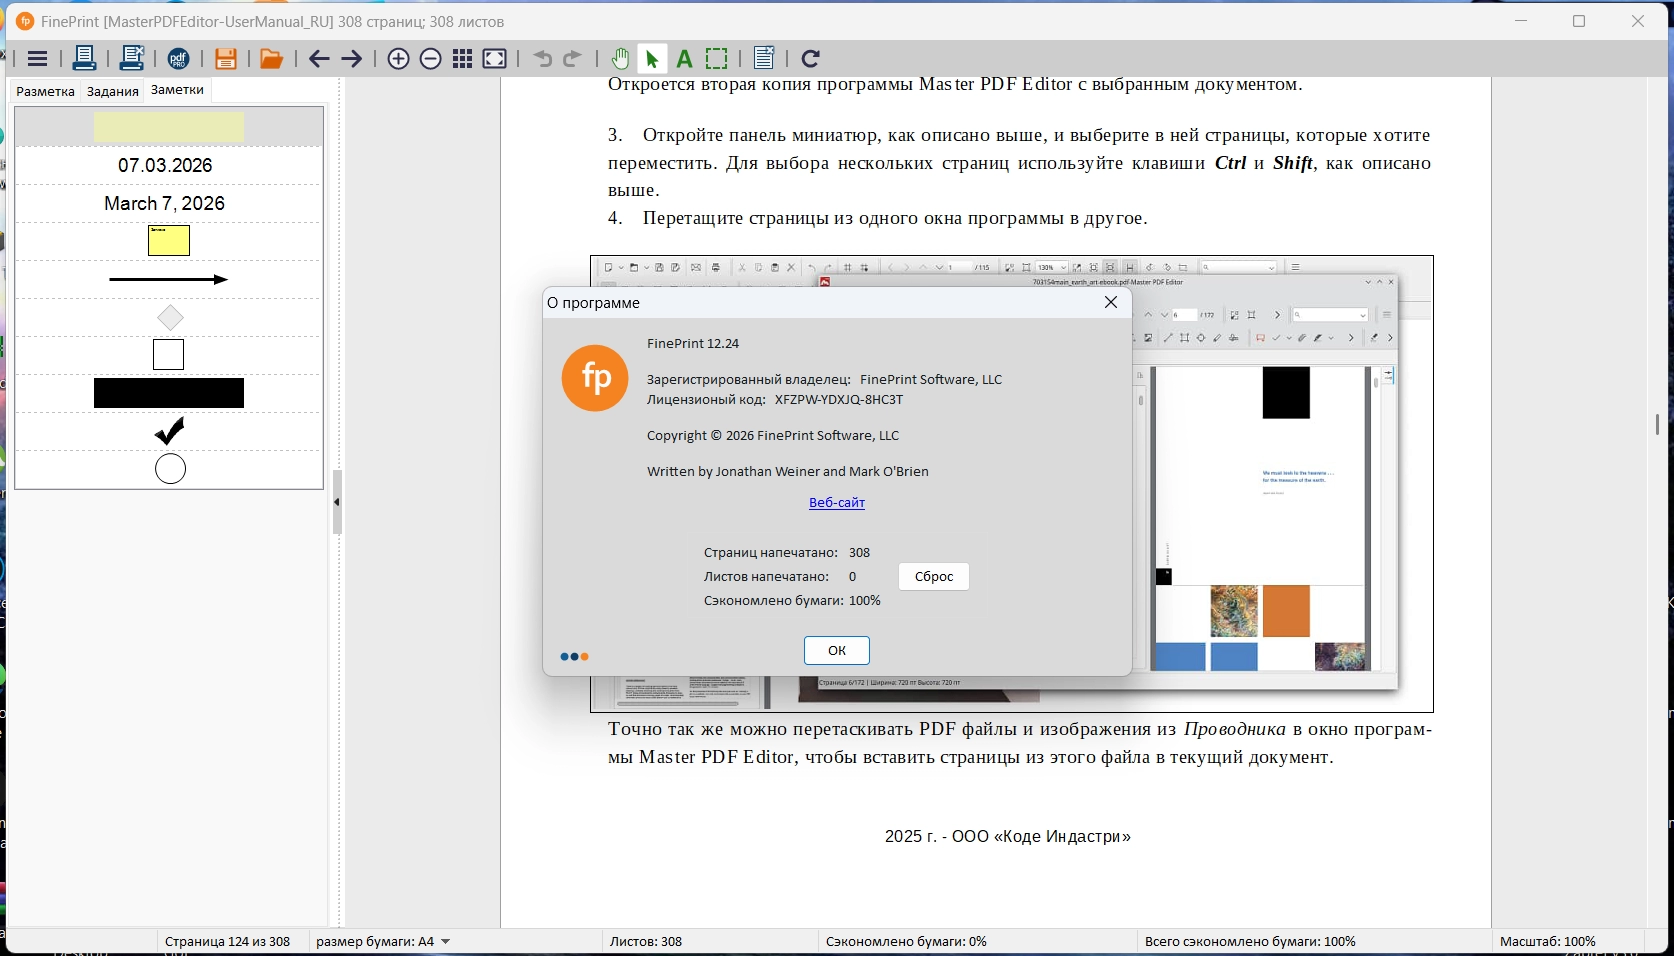Open the hamburger main menu
This screenshot has width=1674, height=956.
[37, 59]
